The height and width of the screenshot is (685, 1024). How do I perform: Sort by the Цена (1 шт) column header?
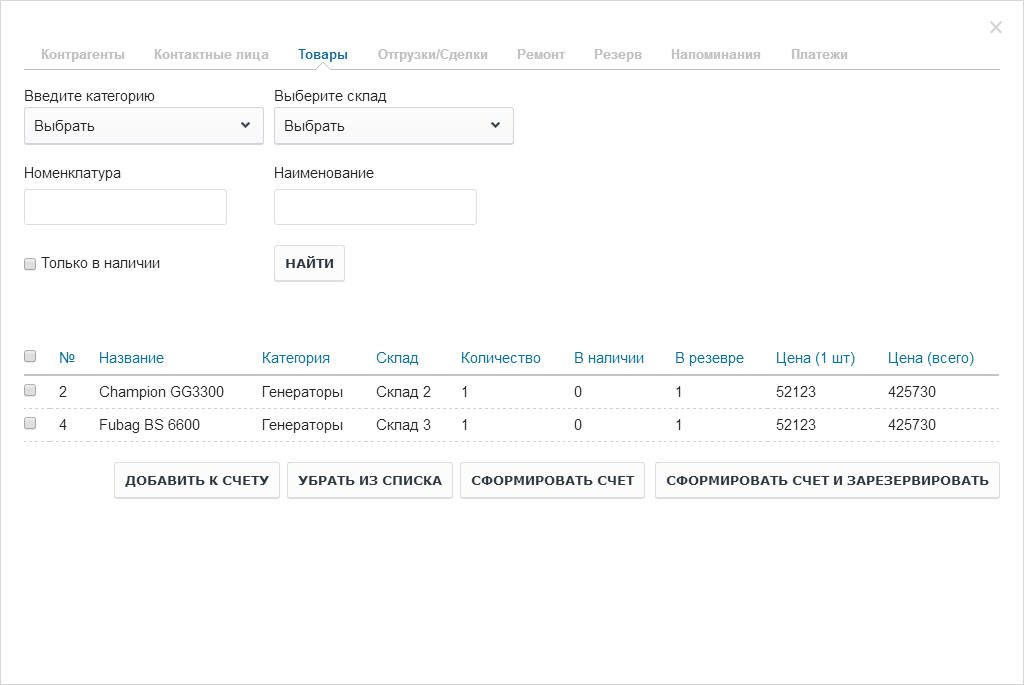click(x=815, y=358)
